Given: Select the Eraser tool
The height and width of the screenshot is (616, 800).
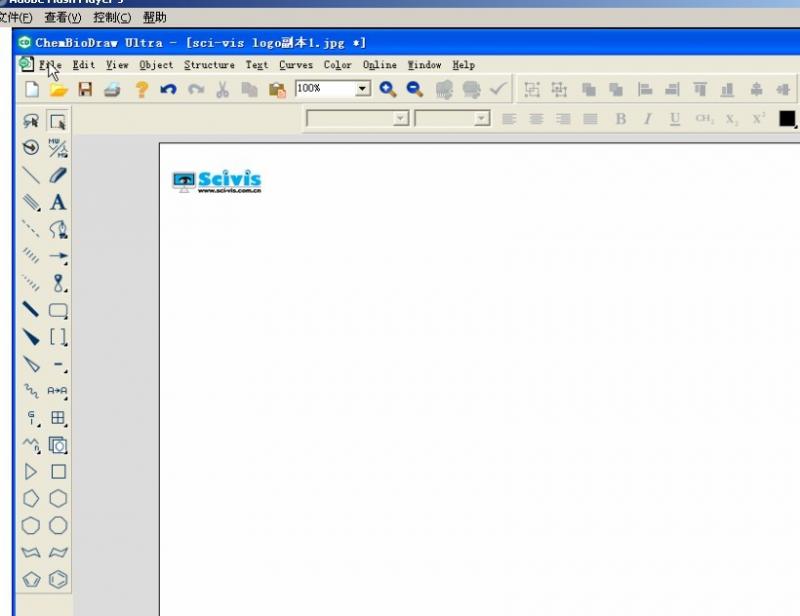Looking at the screenshot, I should pos(58,175).
